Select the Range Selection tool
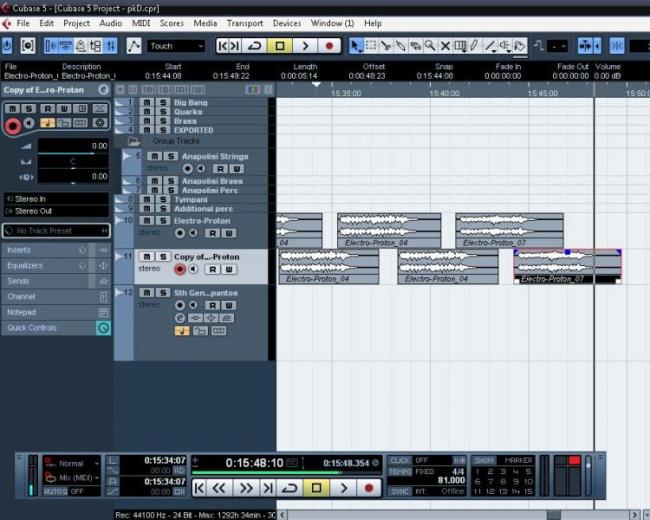 click(371, 46)
